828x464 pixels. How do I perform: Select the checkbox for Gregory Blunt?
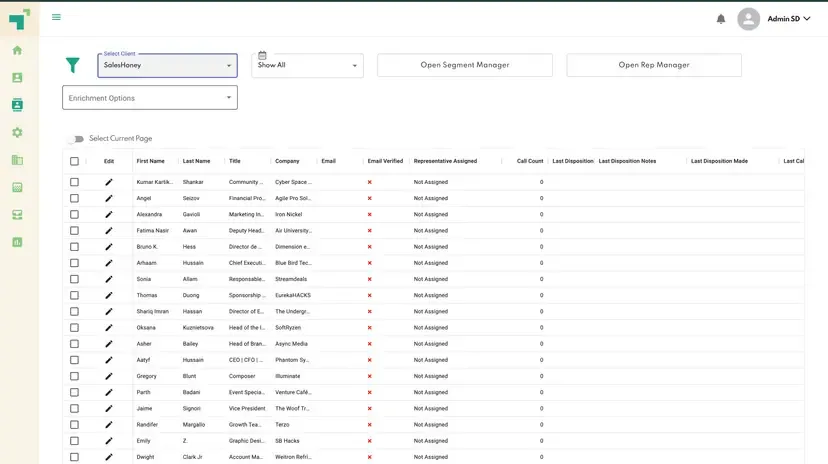74,376
